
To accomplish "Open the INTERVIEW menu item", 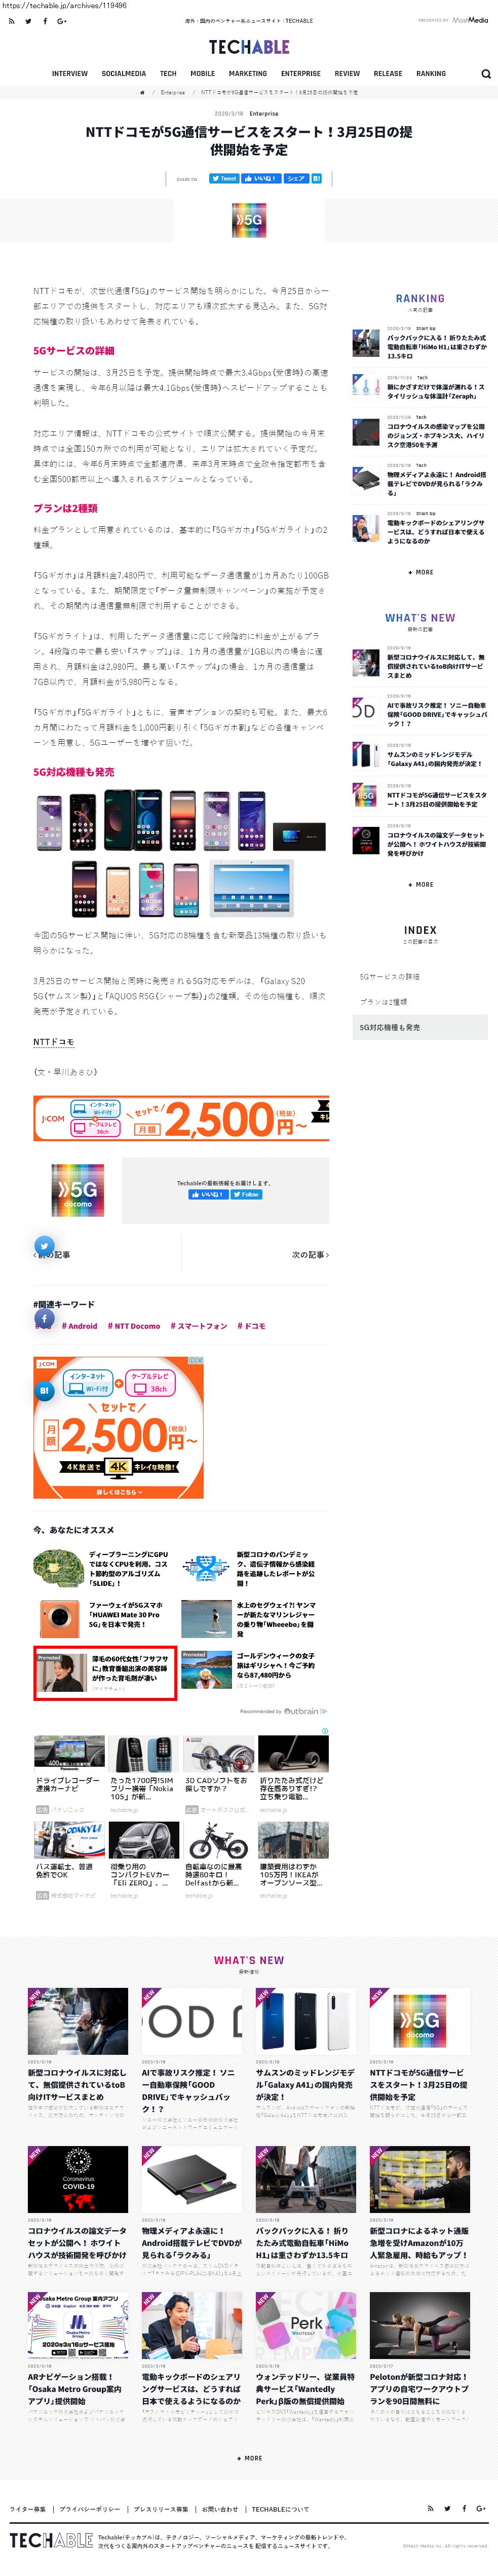I will pyautogui.click(x=70, y=74).
